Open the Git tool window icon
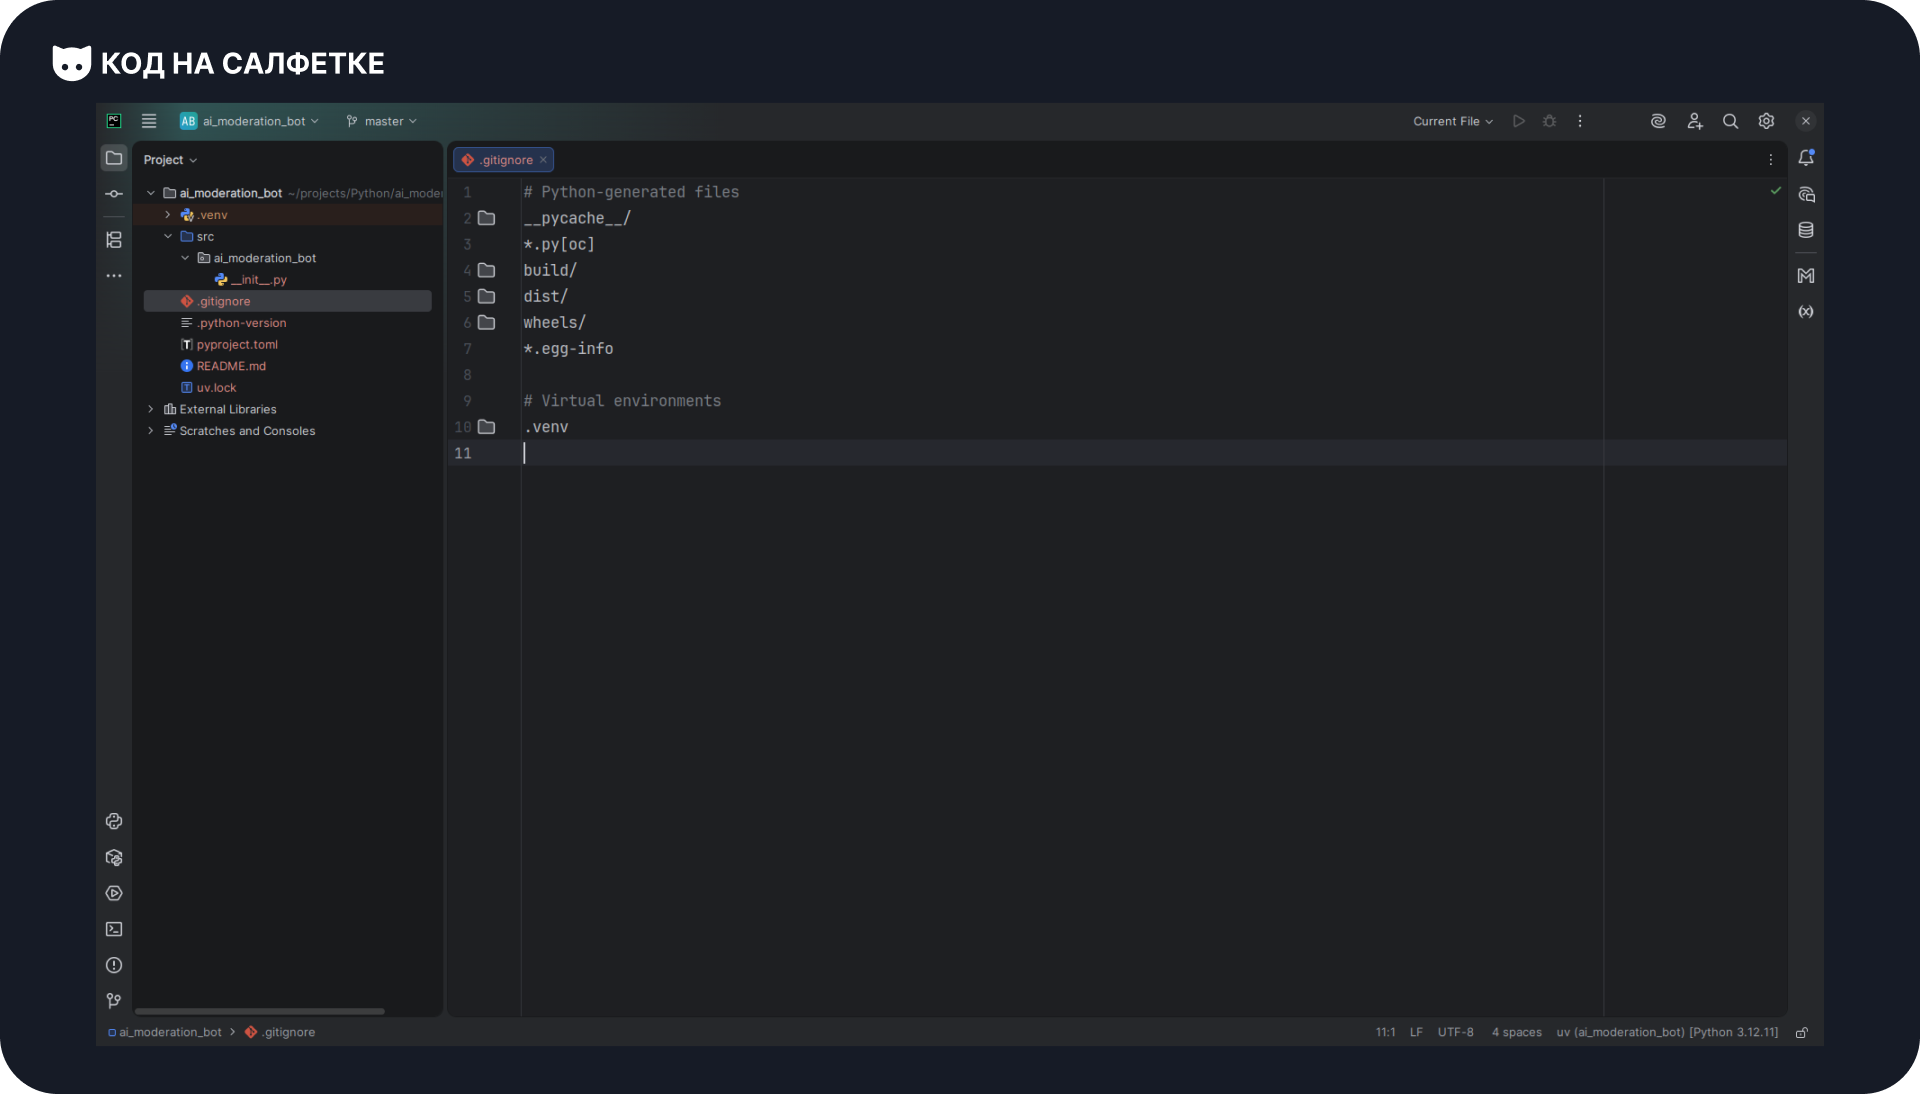Screen dimensions: 1920x1094 (114, 1001)
